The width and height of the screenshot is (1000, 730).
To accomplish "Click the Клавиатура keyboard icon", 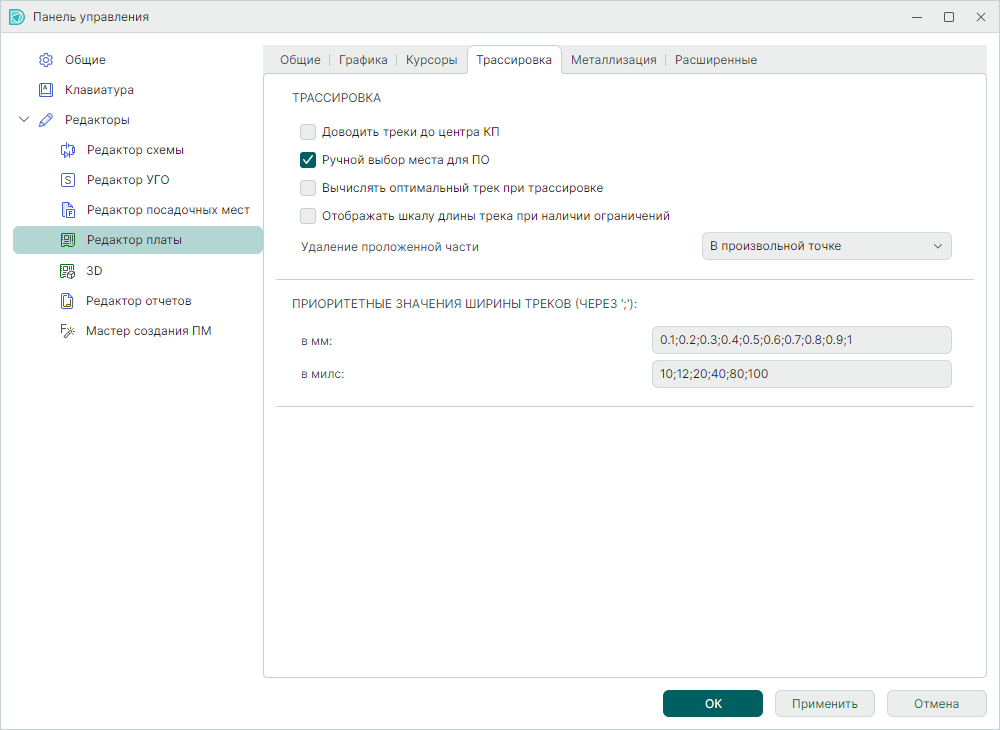I will tap(45, 90).
